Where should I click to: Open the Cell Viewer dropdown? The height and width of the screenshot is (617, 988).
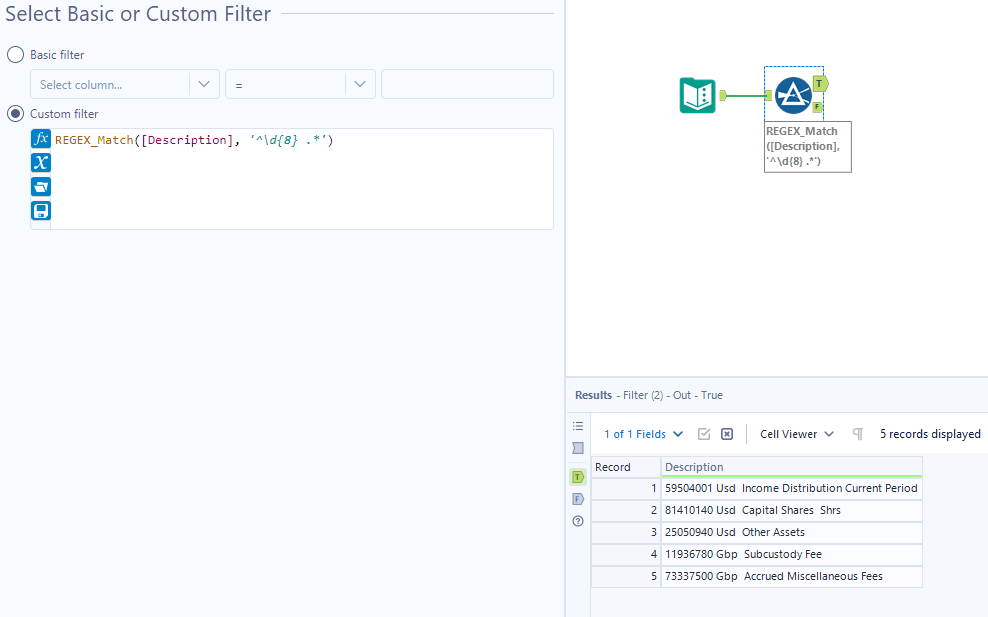(x=796, y=434)
